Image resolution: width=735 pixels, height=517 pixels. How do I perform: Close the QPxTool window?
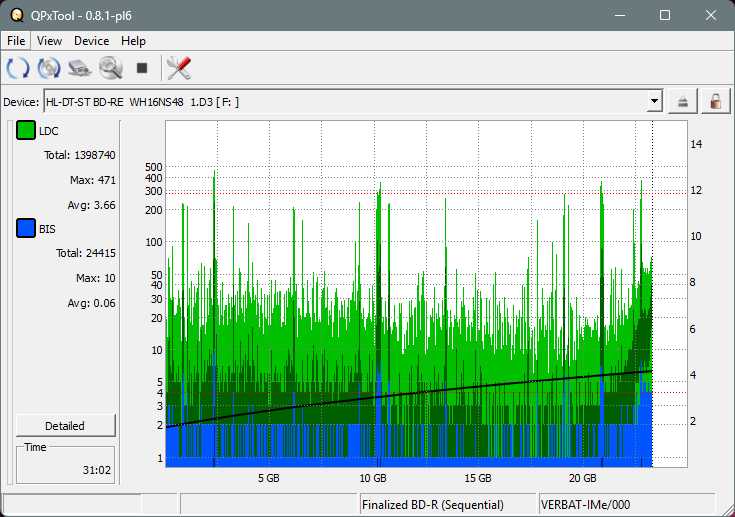(x=711, y=15)
